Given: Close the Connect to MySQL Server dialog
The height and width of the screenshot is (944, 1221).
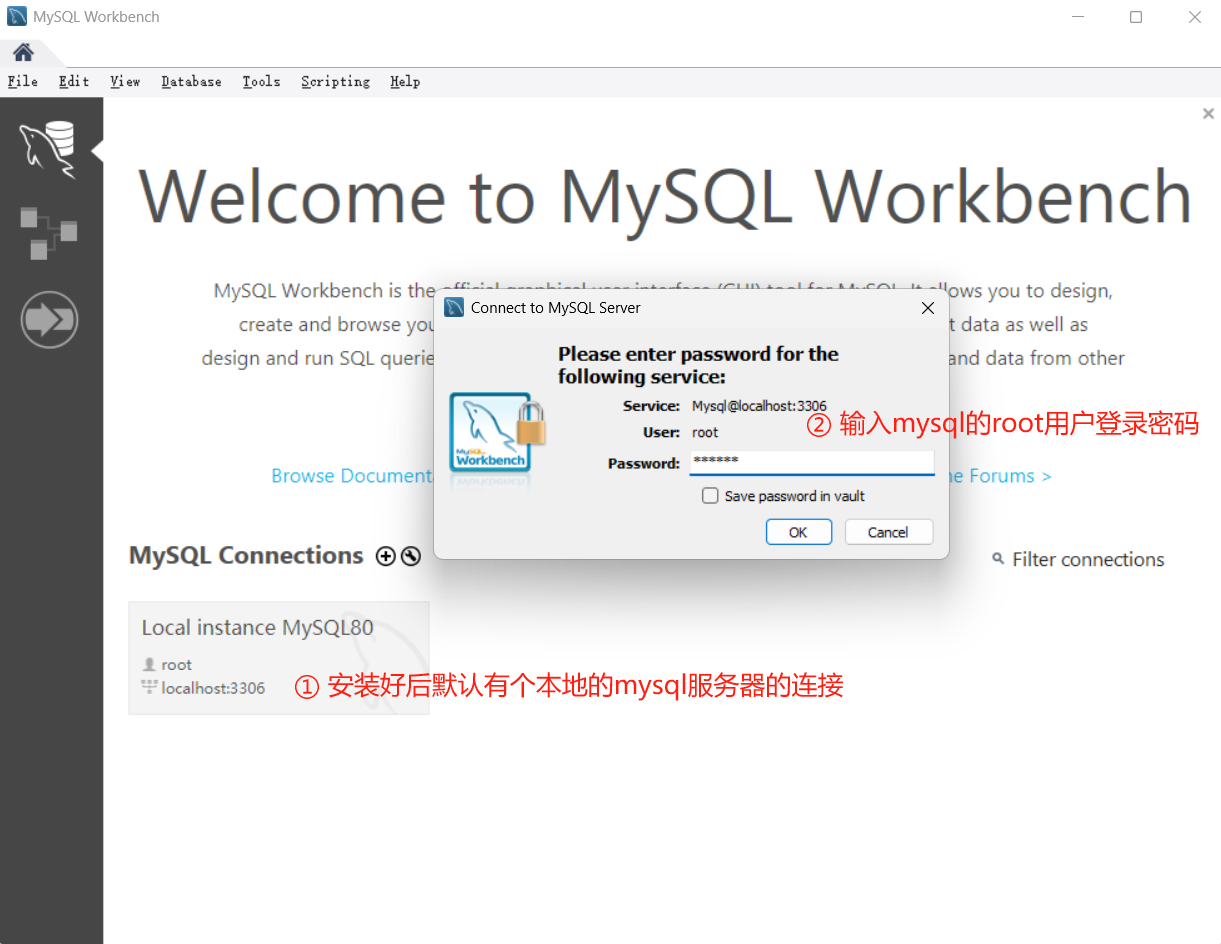Looking at the screenshot, I should click(927, 308).
